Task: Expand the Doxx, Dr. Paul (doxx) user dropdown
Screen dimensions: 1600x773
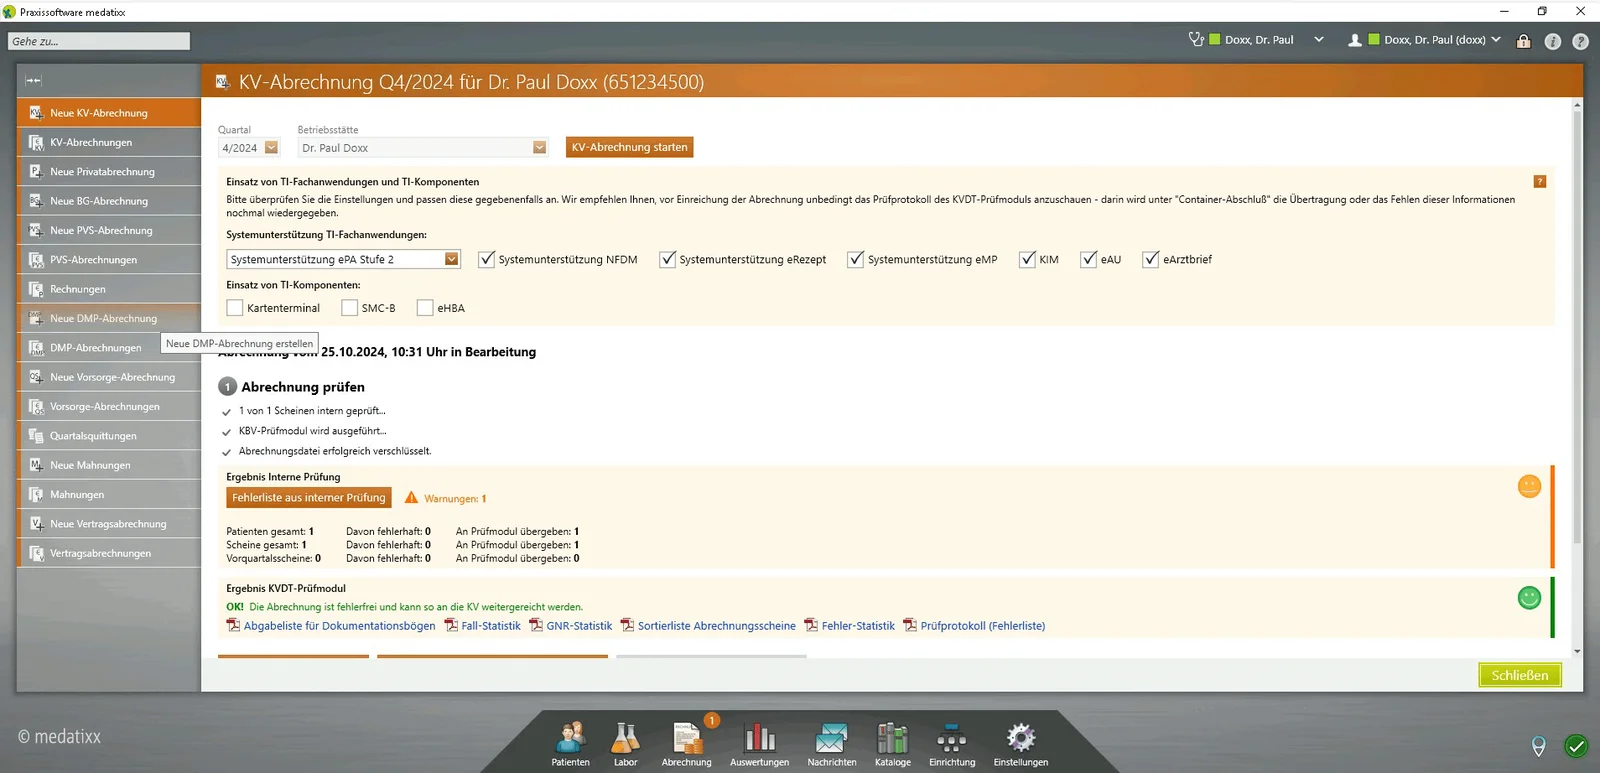Action: 1496,40
